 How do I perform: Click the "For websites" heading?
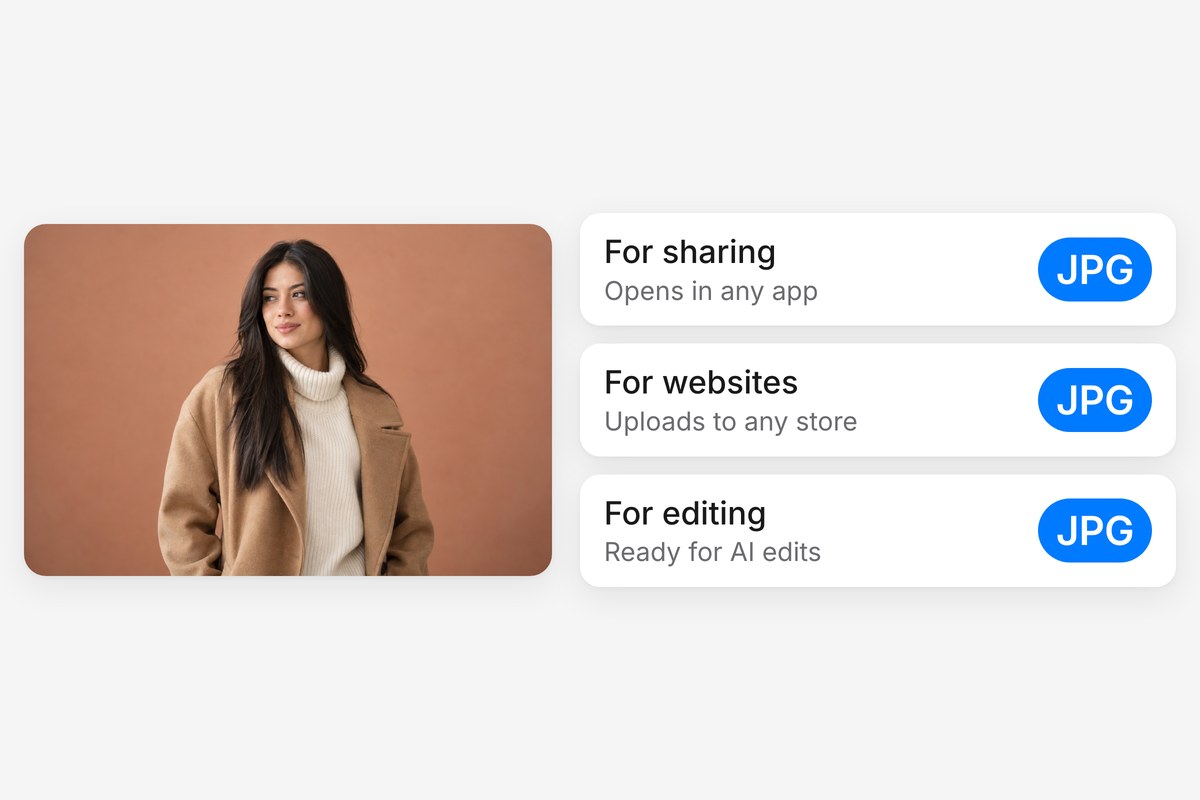coord(701,382)
